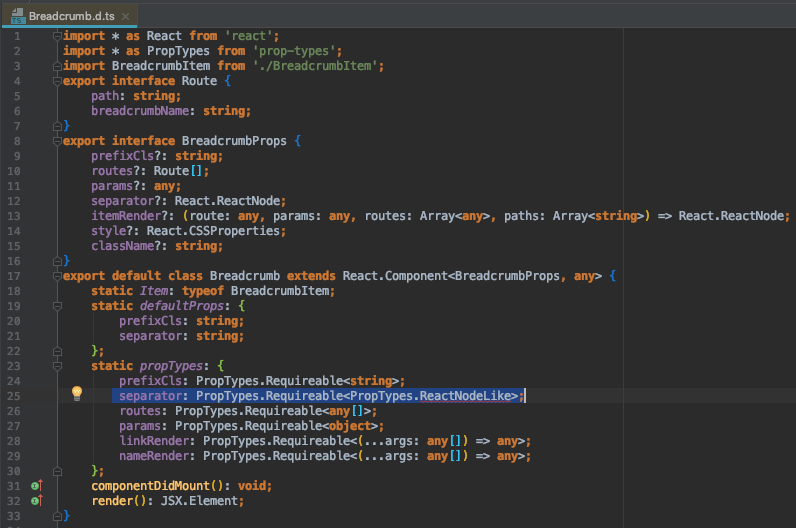Click the gutter implements marker beside render()
Viewport: 796px width, 528px height.
(x=37, y=501)
